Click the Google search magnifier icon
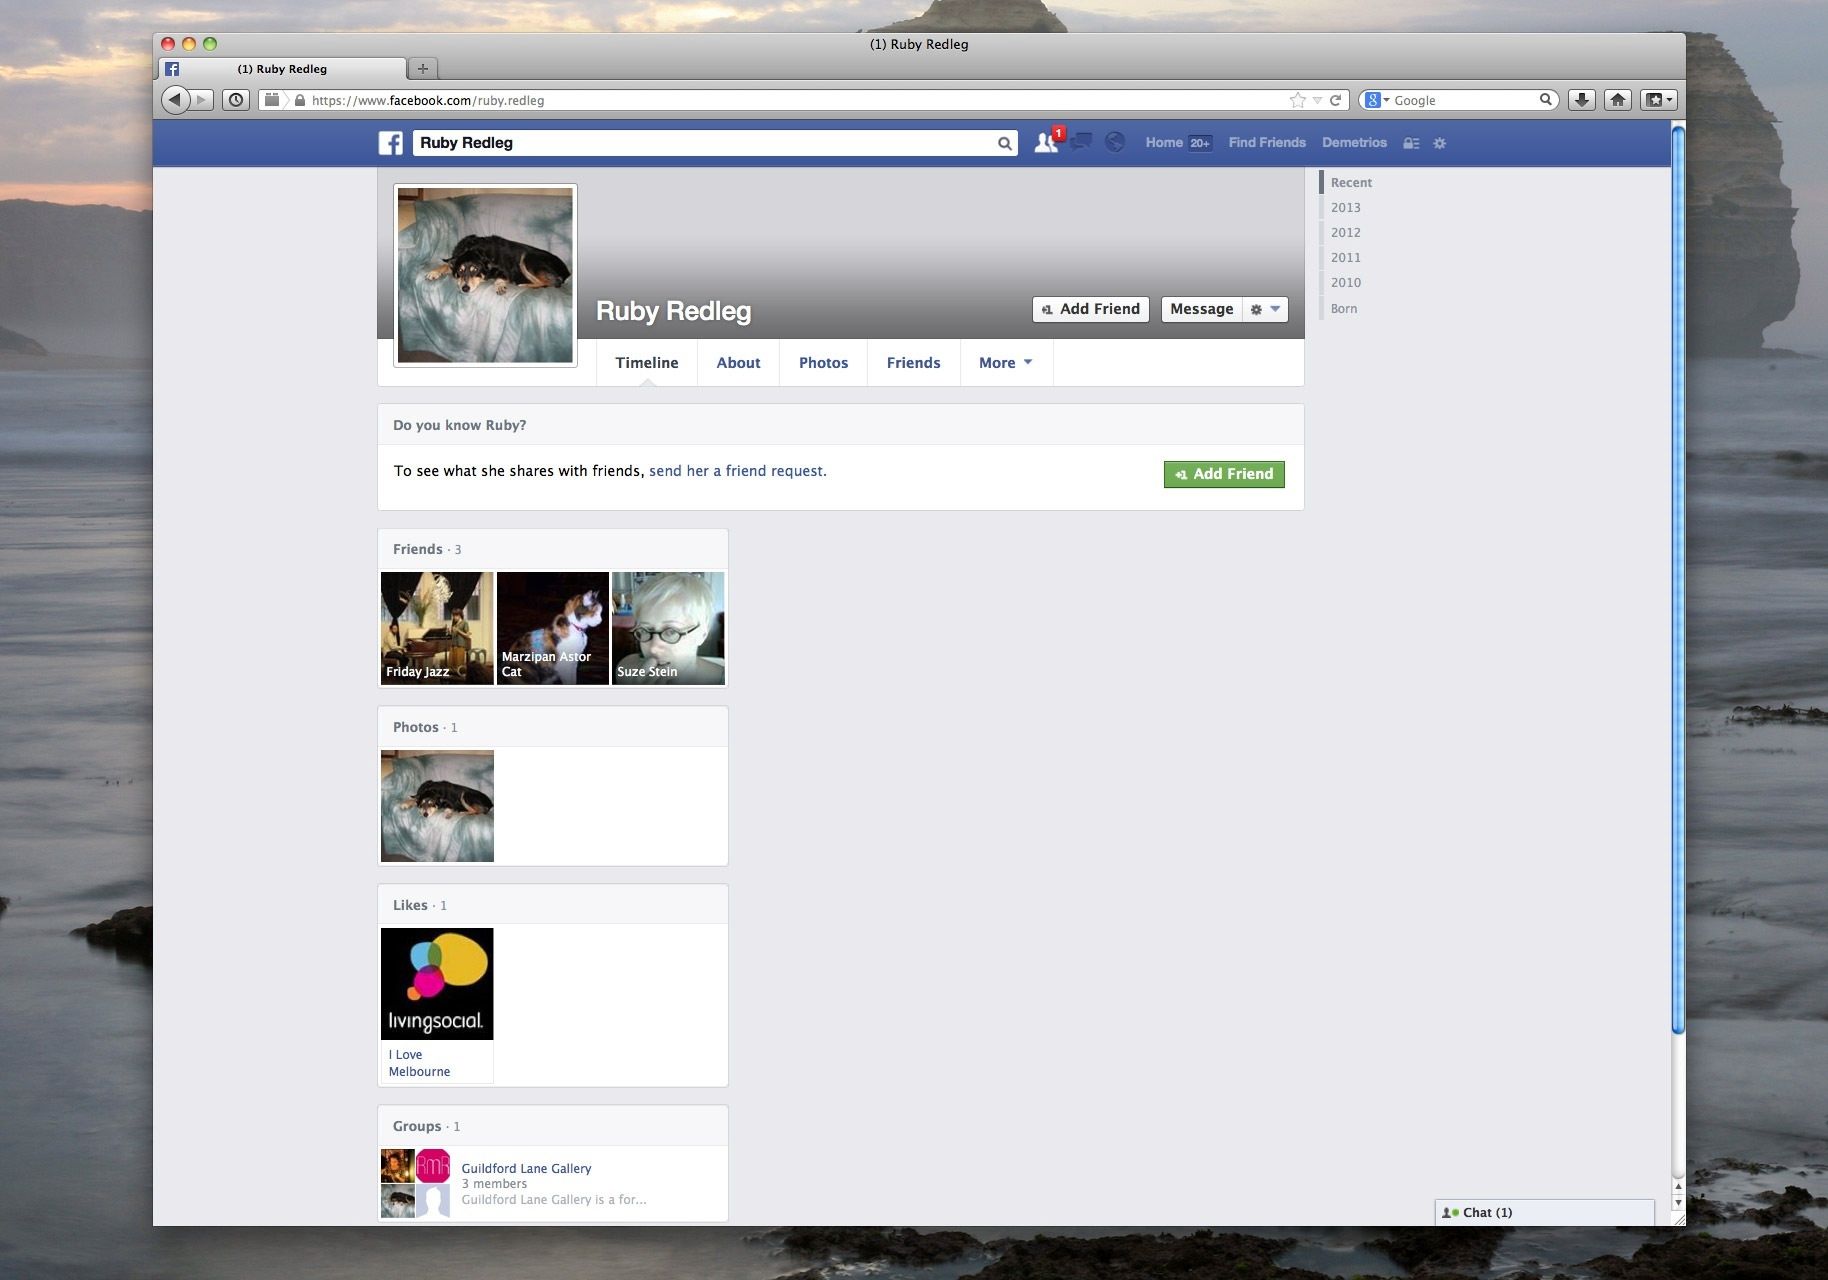This screenshot has width=1828, height=1280. 1545,99
